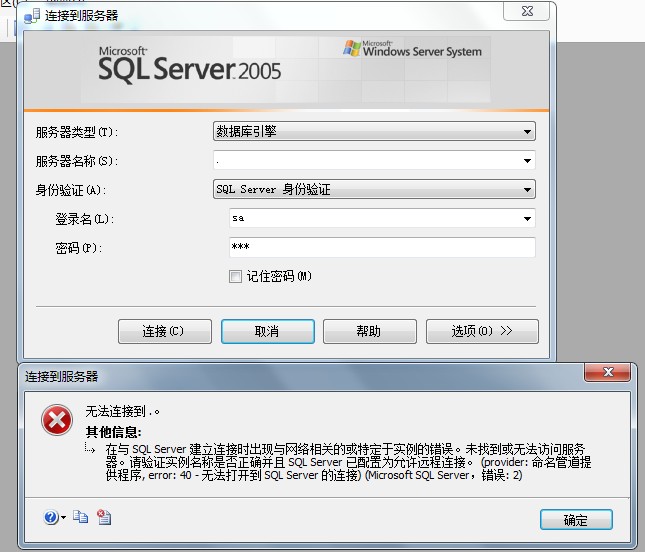
Task: Expand the 服务器名称 dropdown arrow
Action: 527,161
